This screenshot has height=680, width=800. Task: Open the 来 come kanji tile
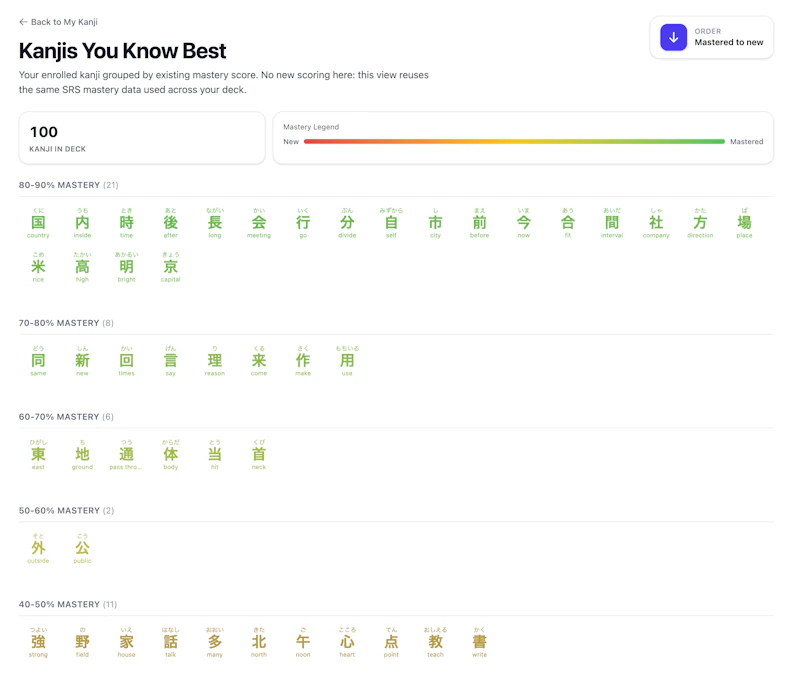[259, 361]
